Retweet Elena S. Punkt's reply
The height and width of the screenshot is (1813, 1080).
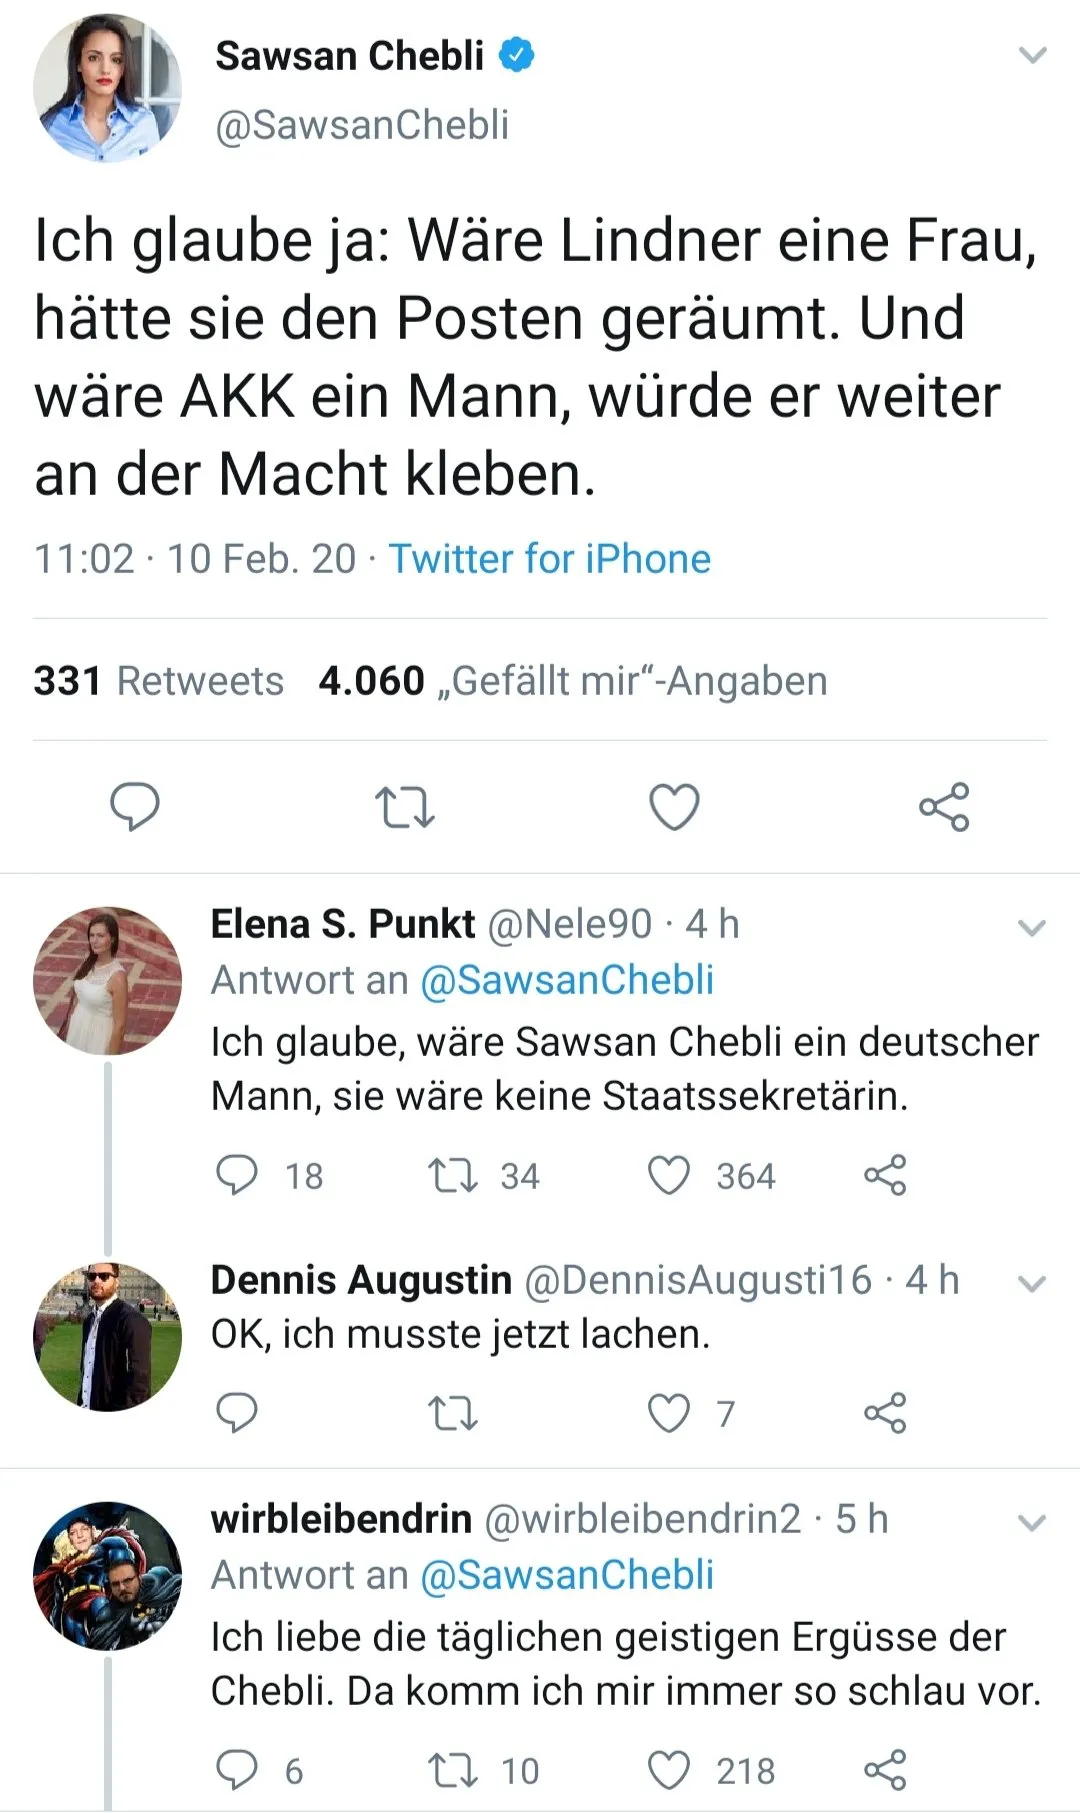coord(453,1176)
